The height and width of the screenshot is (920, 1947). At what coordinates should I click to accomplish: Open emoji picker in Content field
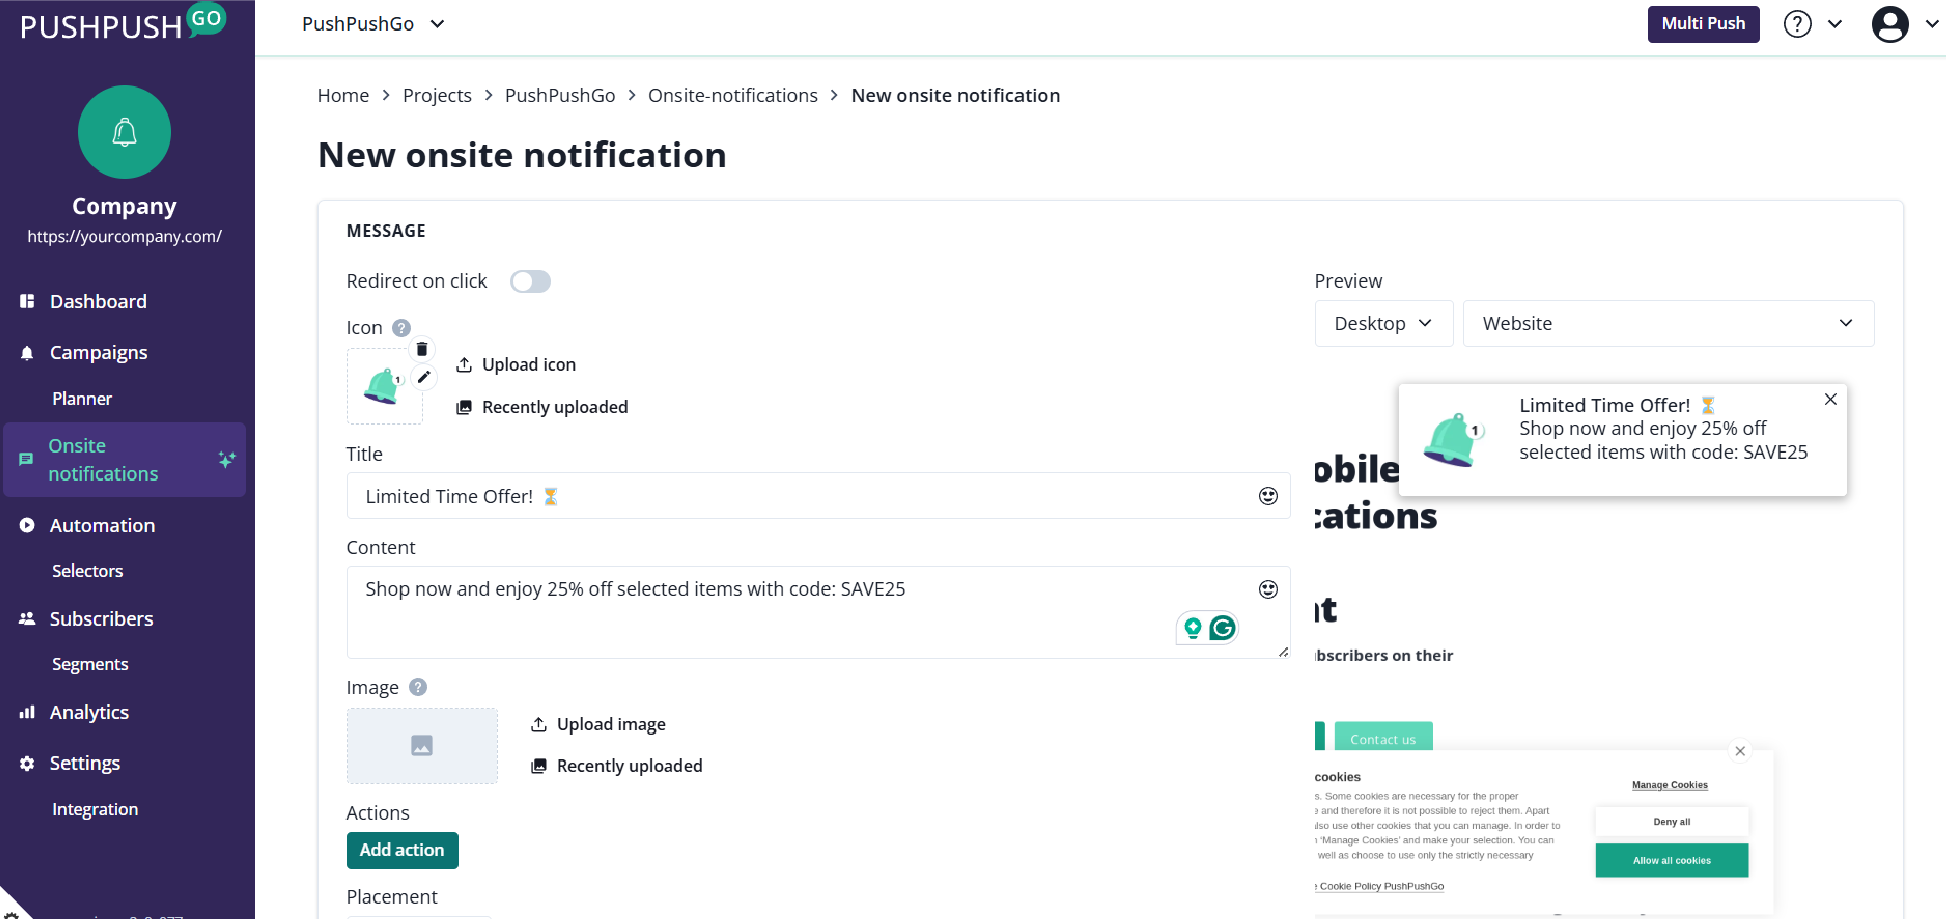pos(1268,590)
